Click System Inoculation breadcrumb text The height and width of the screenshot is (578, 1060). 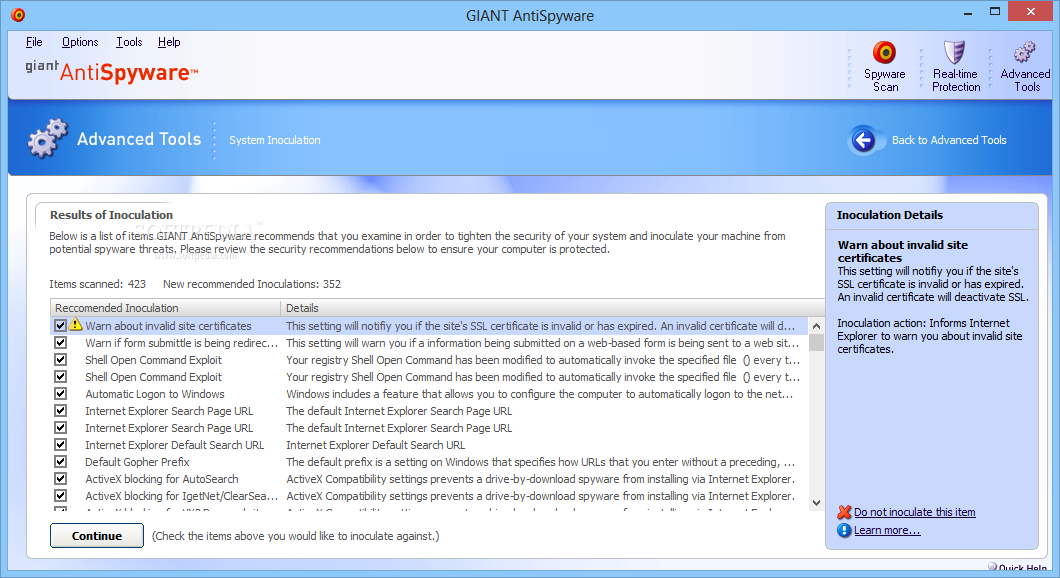tap(274, 140)
